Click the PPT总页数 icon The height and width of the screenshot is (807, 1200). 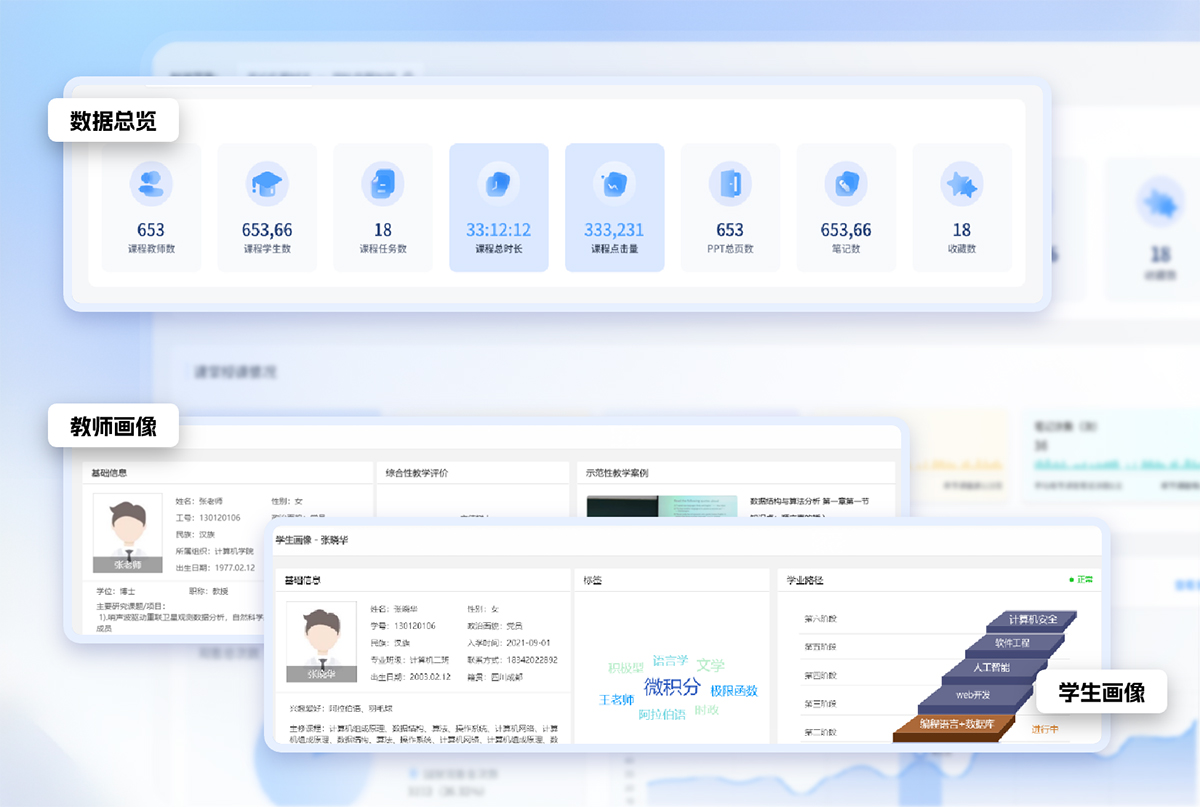coord(730,184)
